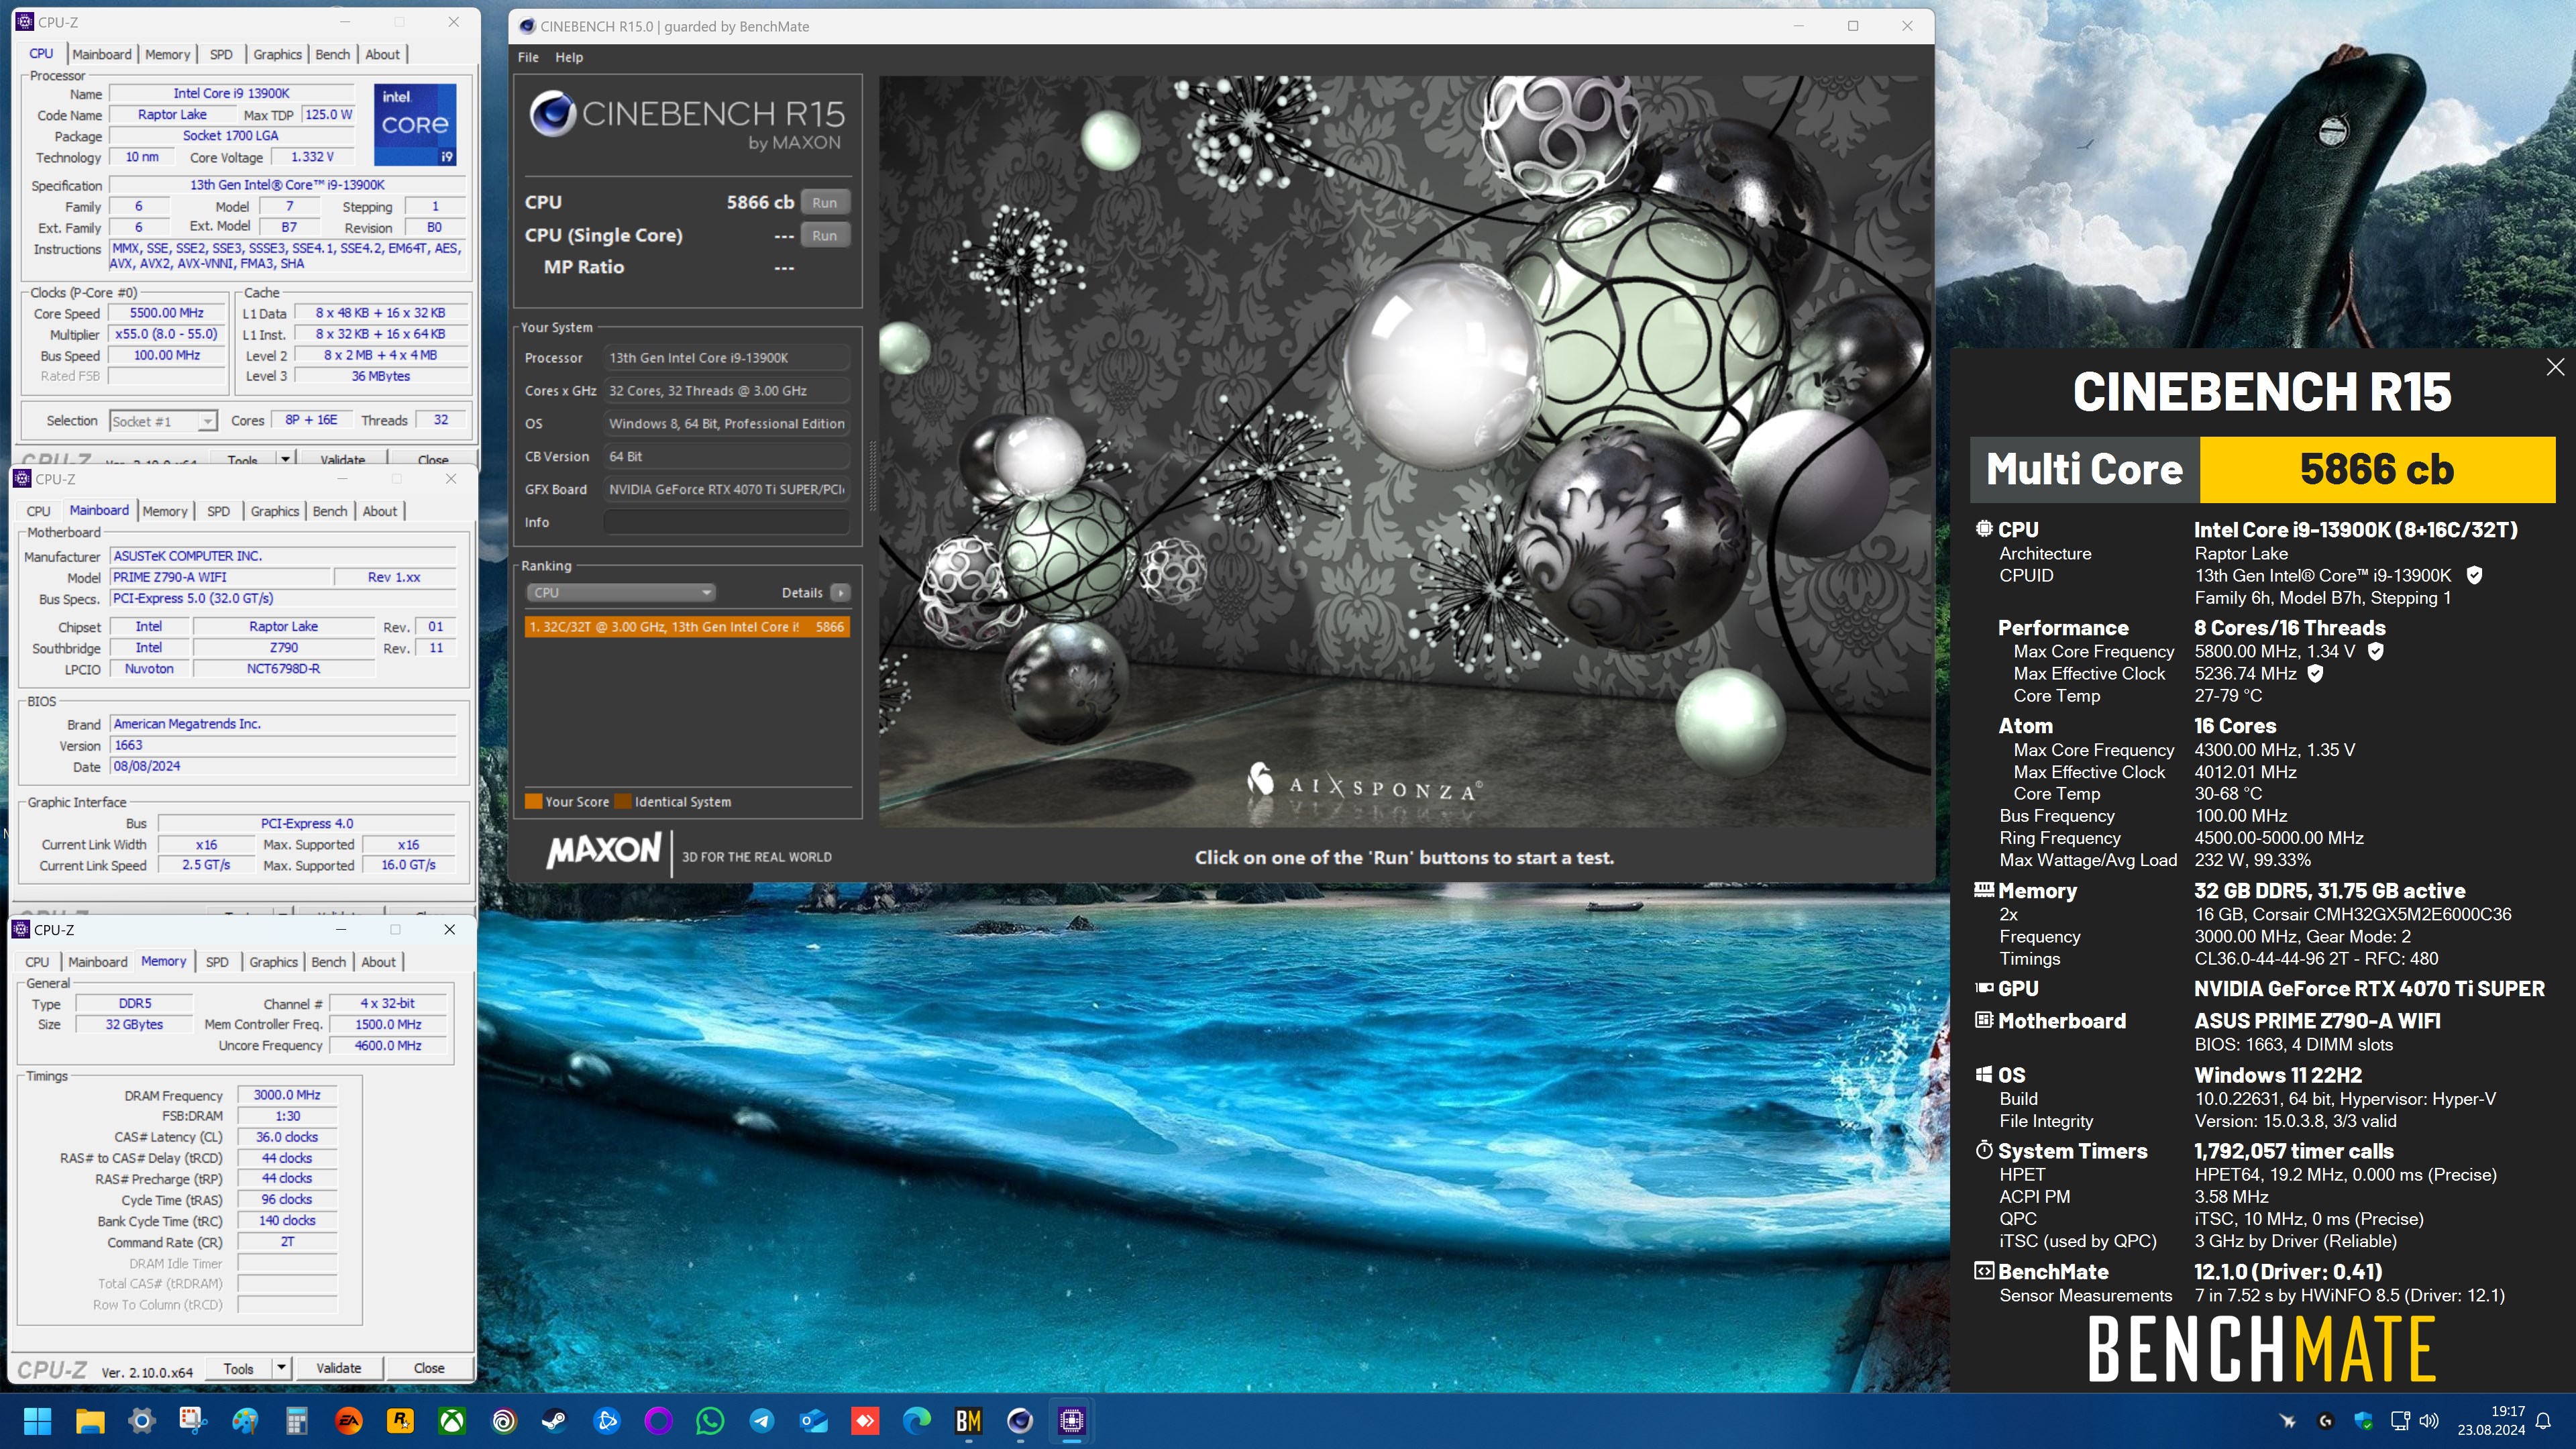Click the Core Voltage 1.332 V value
Image resolution: width=2576 pixels, height=1449 pixels.
click(x=312, y=157)
